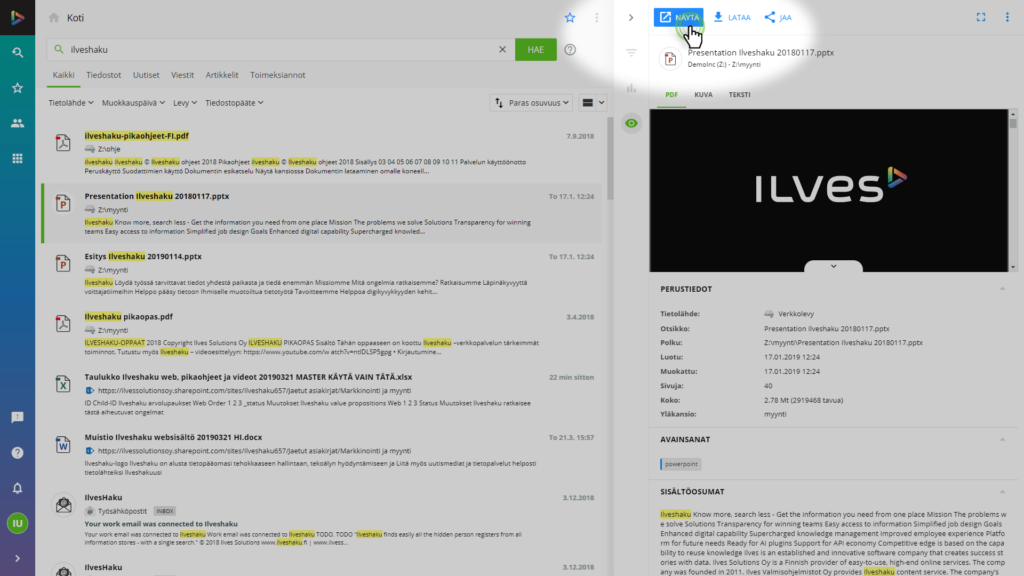Click PDF icon of Ilveshaku-pikaohjeet-FI.pdf

[x=63, y=143]
